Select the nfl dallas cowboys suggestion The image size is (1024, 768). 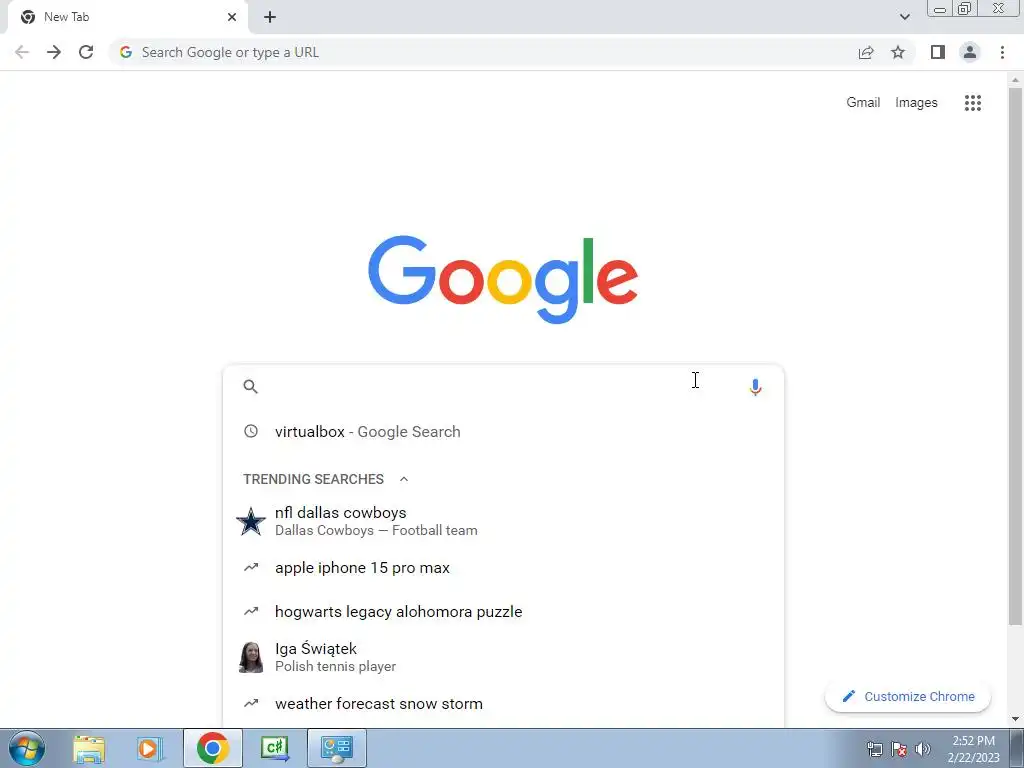point(503,521)
